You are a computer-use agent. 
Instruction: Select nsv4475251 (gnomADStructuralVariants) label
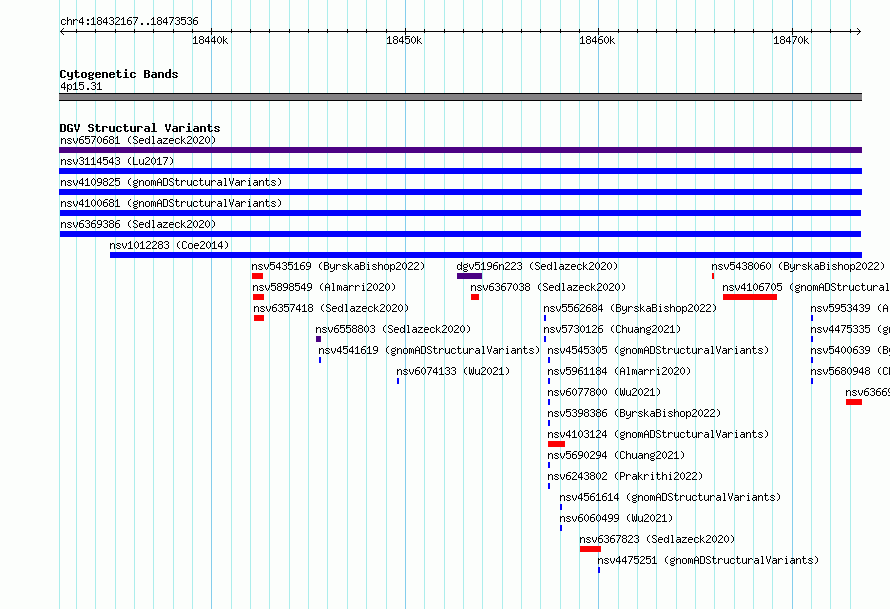pyautogui.click(x=708, y=560)
